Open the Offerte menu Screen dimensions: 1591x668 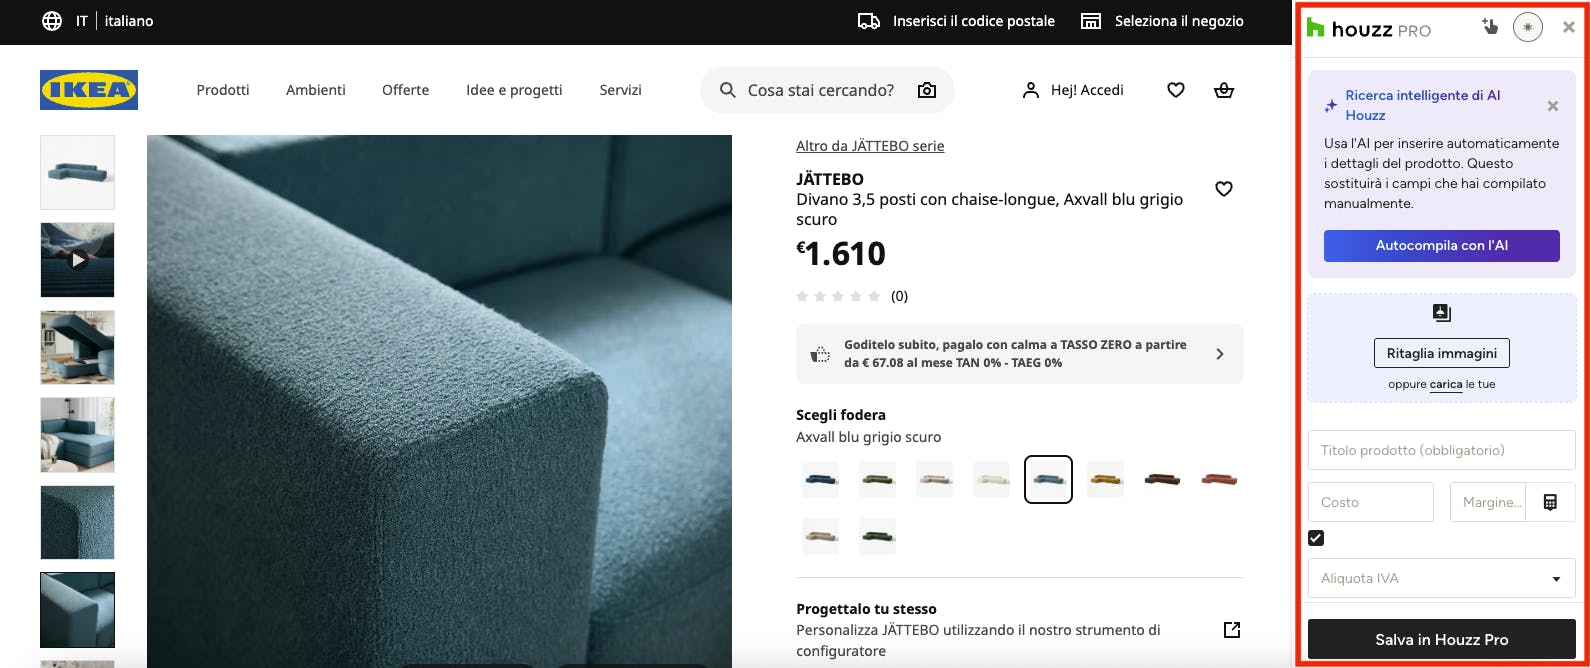(x=405, y=90)
